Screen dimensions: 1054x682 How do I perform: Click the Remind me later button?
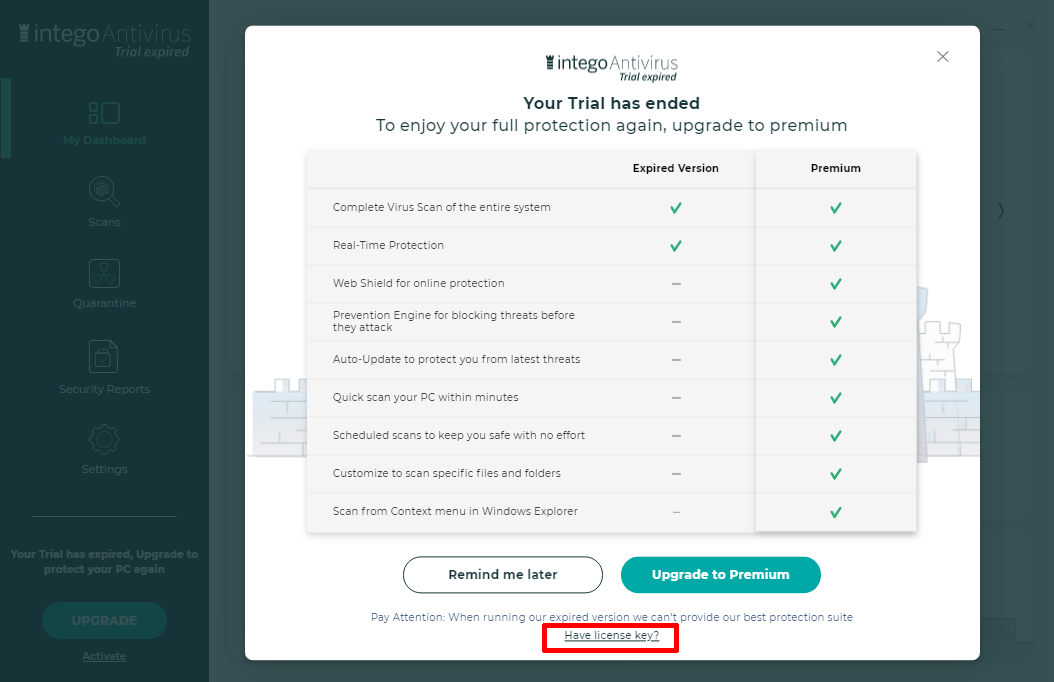point(502,575)
